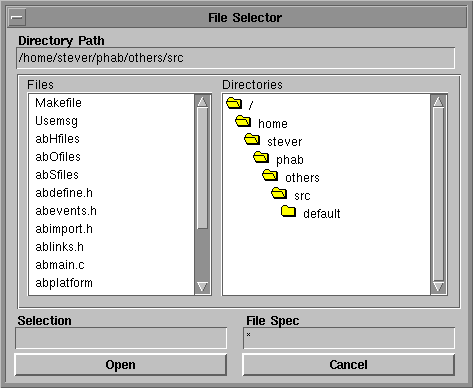This screenshot has width=473, height=388.
Task: Open the window menu button in title bar
Action: [17, 17]
